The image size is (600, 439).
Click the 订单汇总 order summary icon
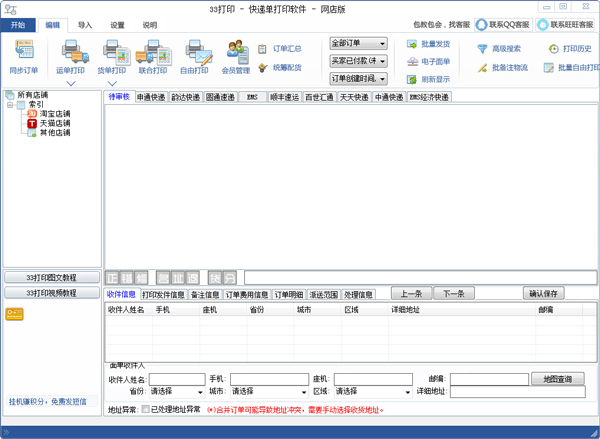[262, 49]
